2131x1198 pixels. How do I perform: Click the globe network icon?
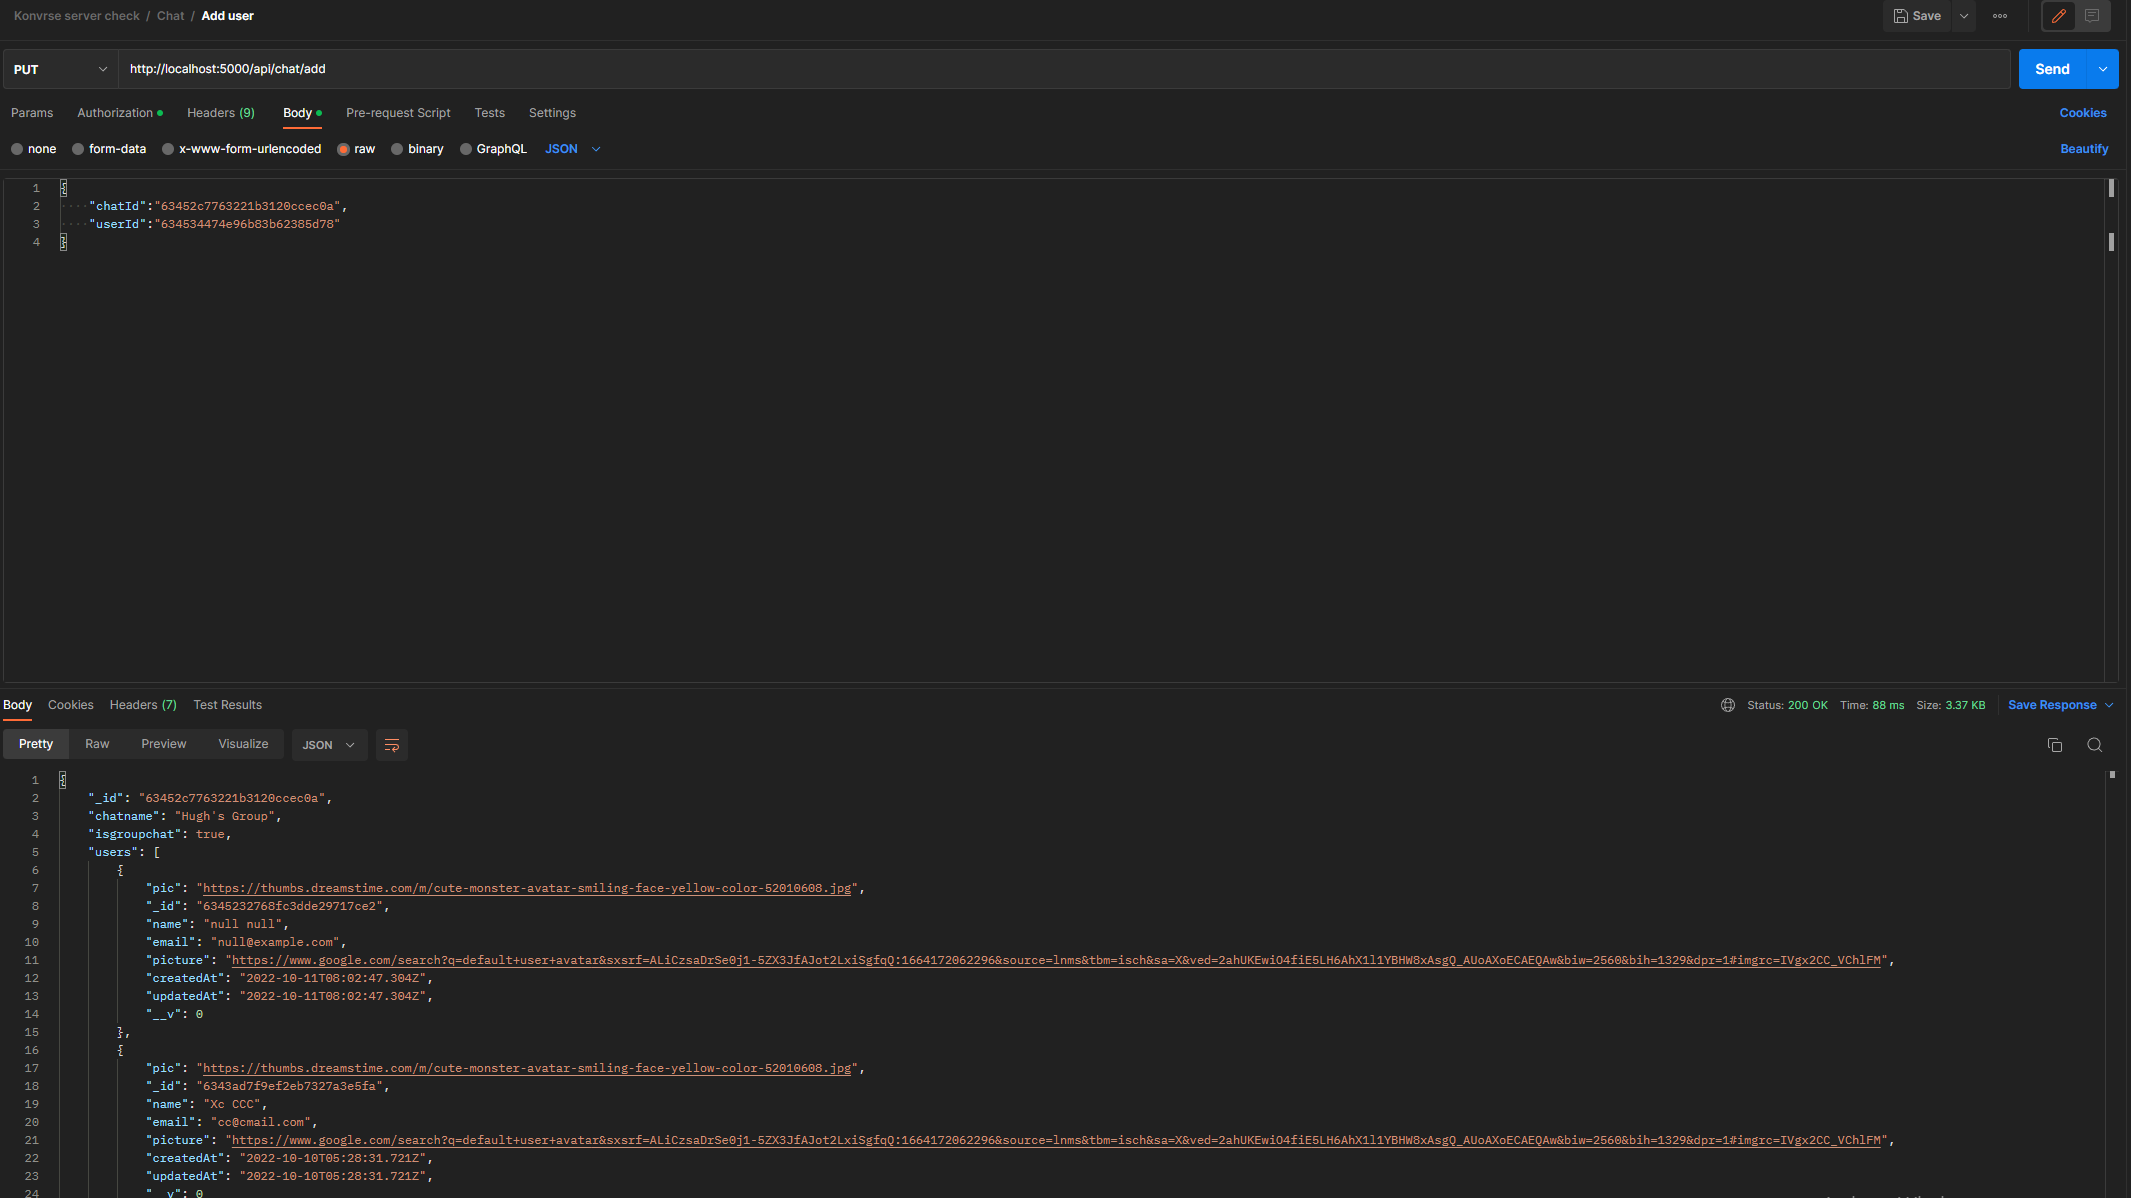[1728, 705]
